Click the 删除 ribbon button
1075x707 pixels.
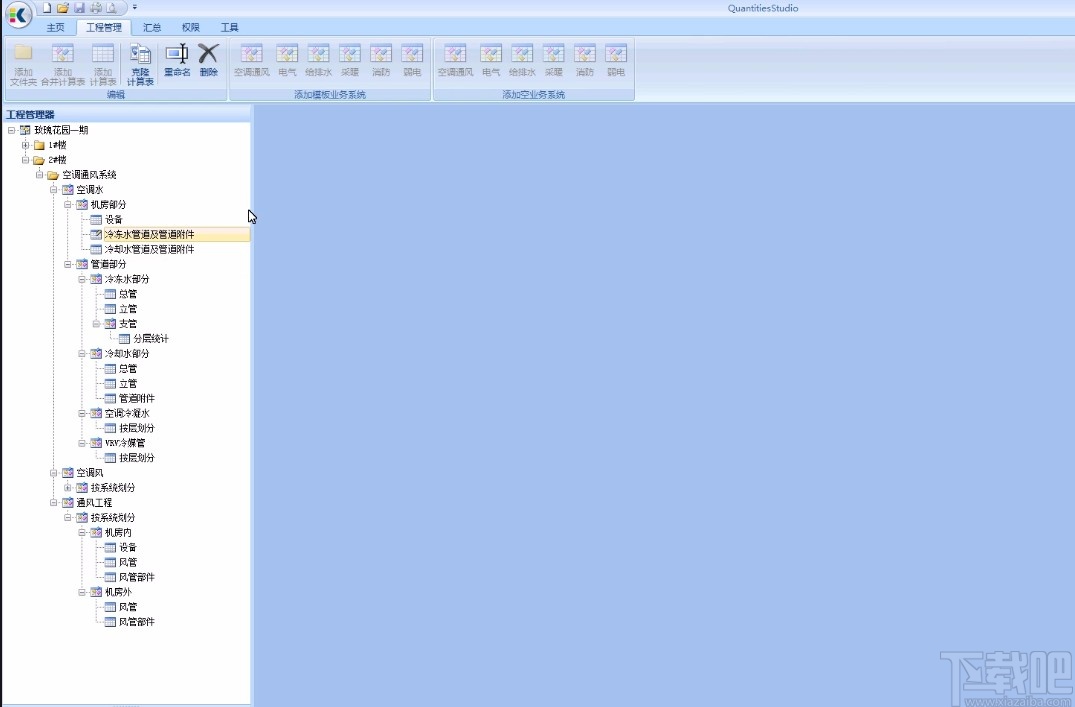(x=208, y=60)
